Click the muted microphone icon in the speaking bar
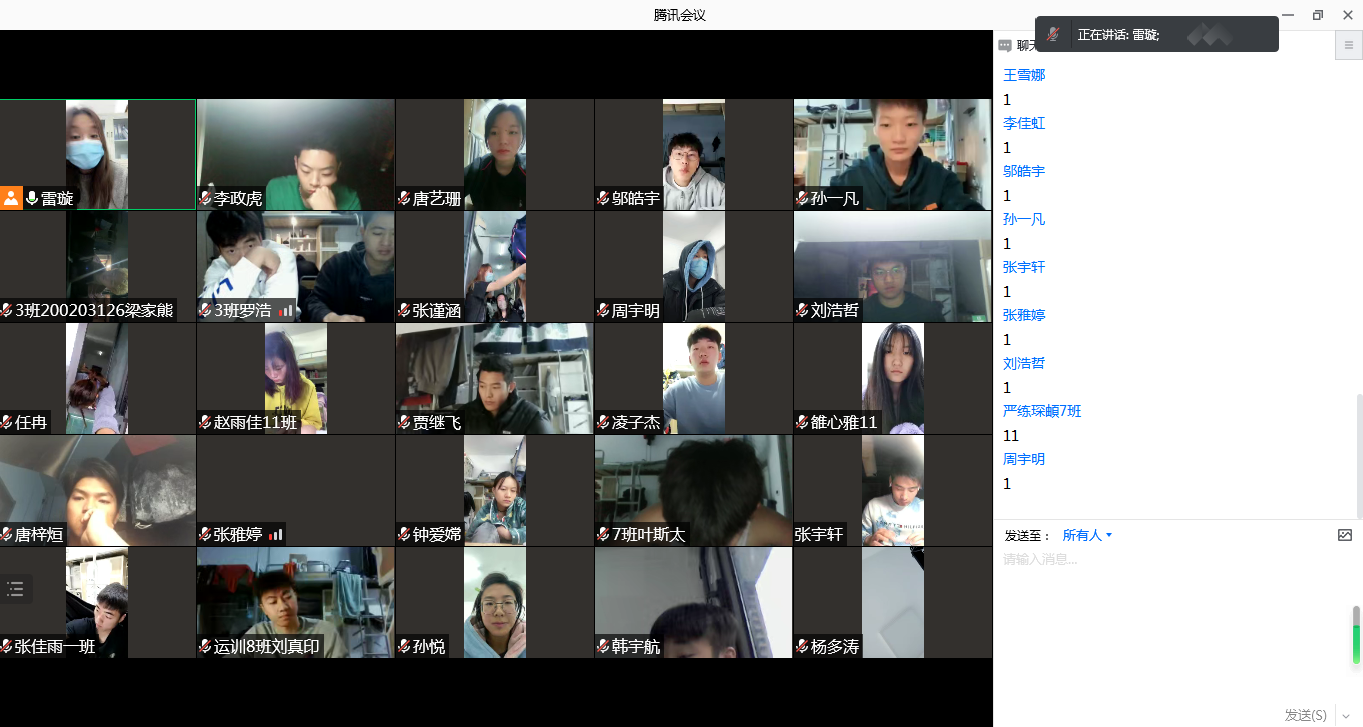1363x727 pixels. pos(1053,34)
